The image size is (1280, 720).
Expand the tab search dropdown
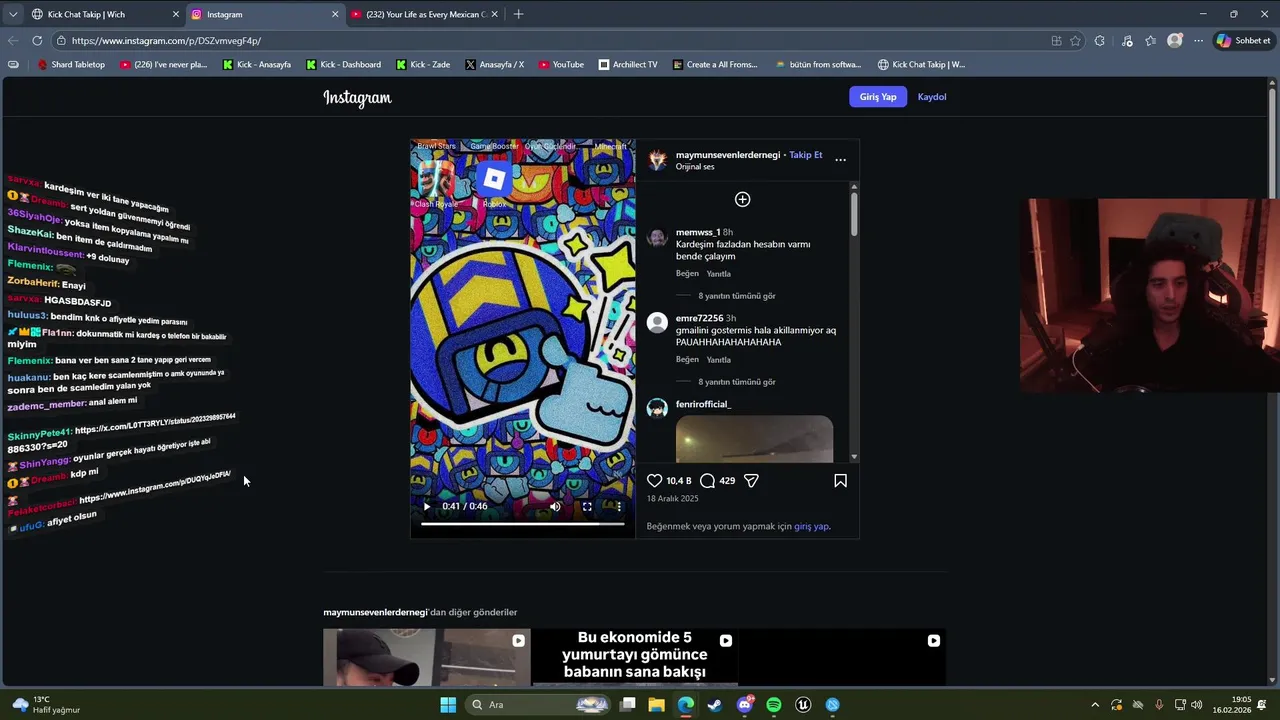(x=12, y=14)
